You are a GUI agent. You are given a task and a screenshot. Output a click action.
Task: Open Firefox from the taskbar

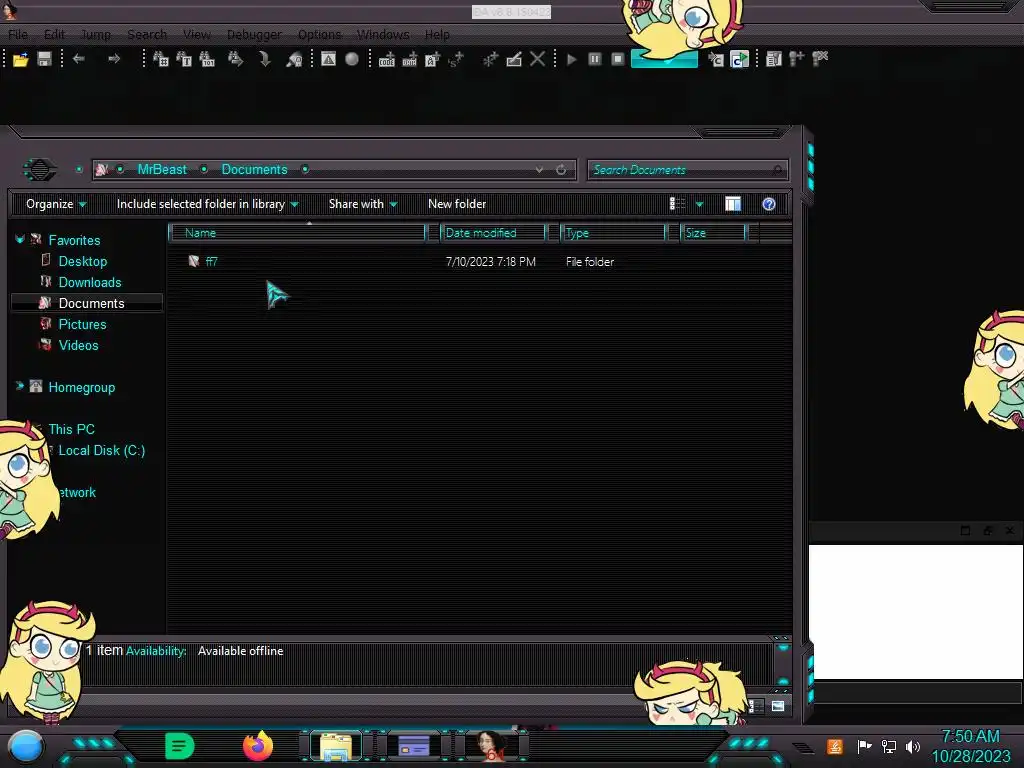click(x=258, y=746)
